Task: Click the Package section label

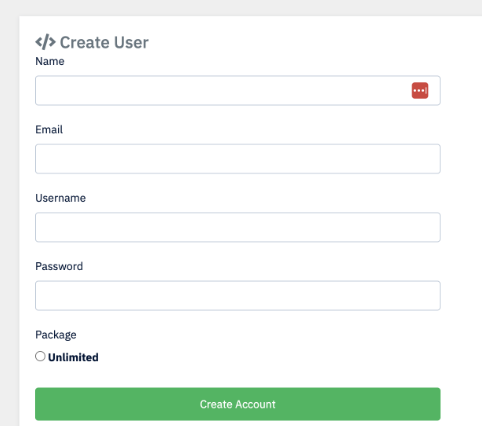Action: (56, 335)
